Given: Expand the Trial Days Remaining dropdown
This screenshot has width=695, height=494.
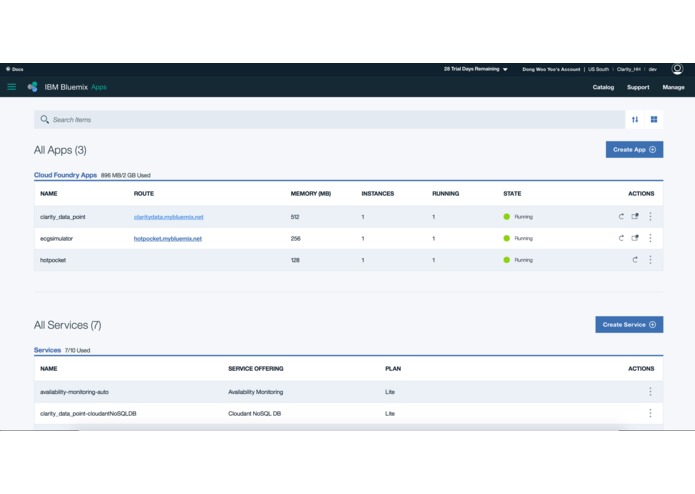Looking at the screenshot, I should click(x=476, y=69).
